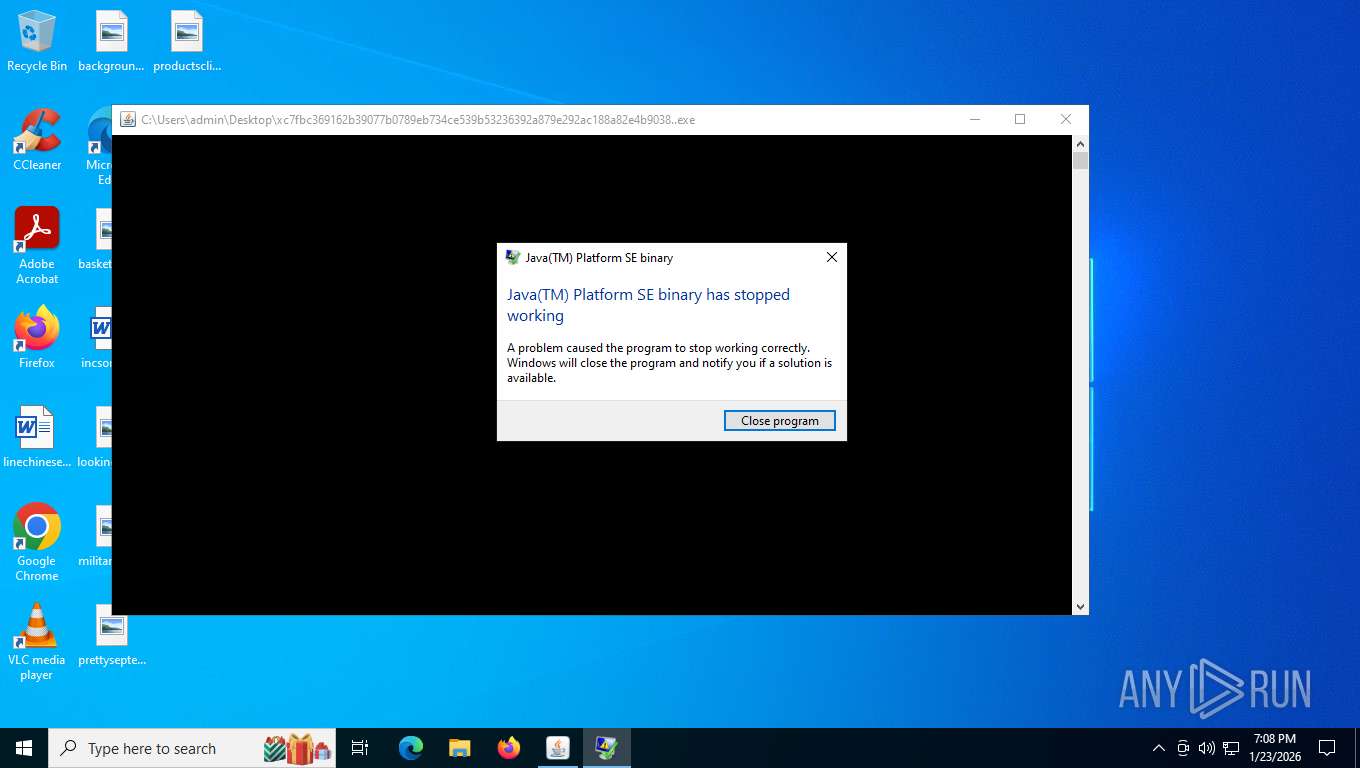This screenshot has height=768, width=1360.
Task: Switch to the Java coffee-cup app on taskbar
Action: (x=557, y=748)
